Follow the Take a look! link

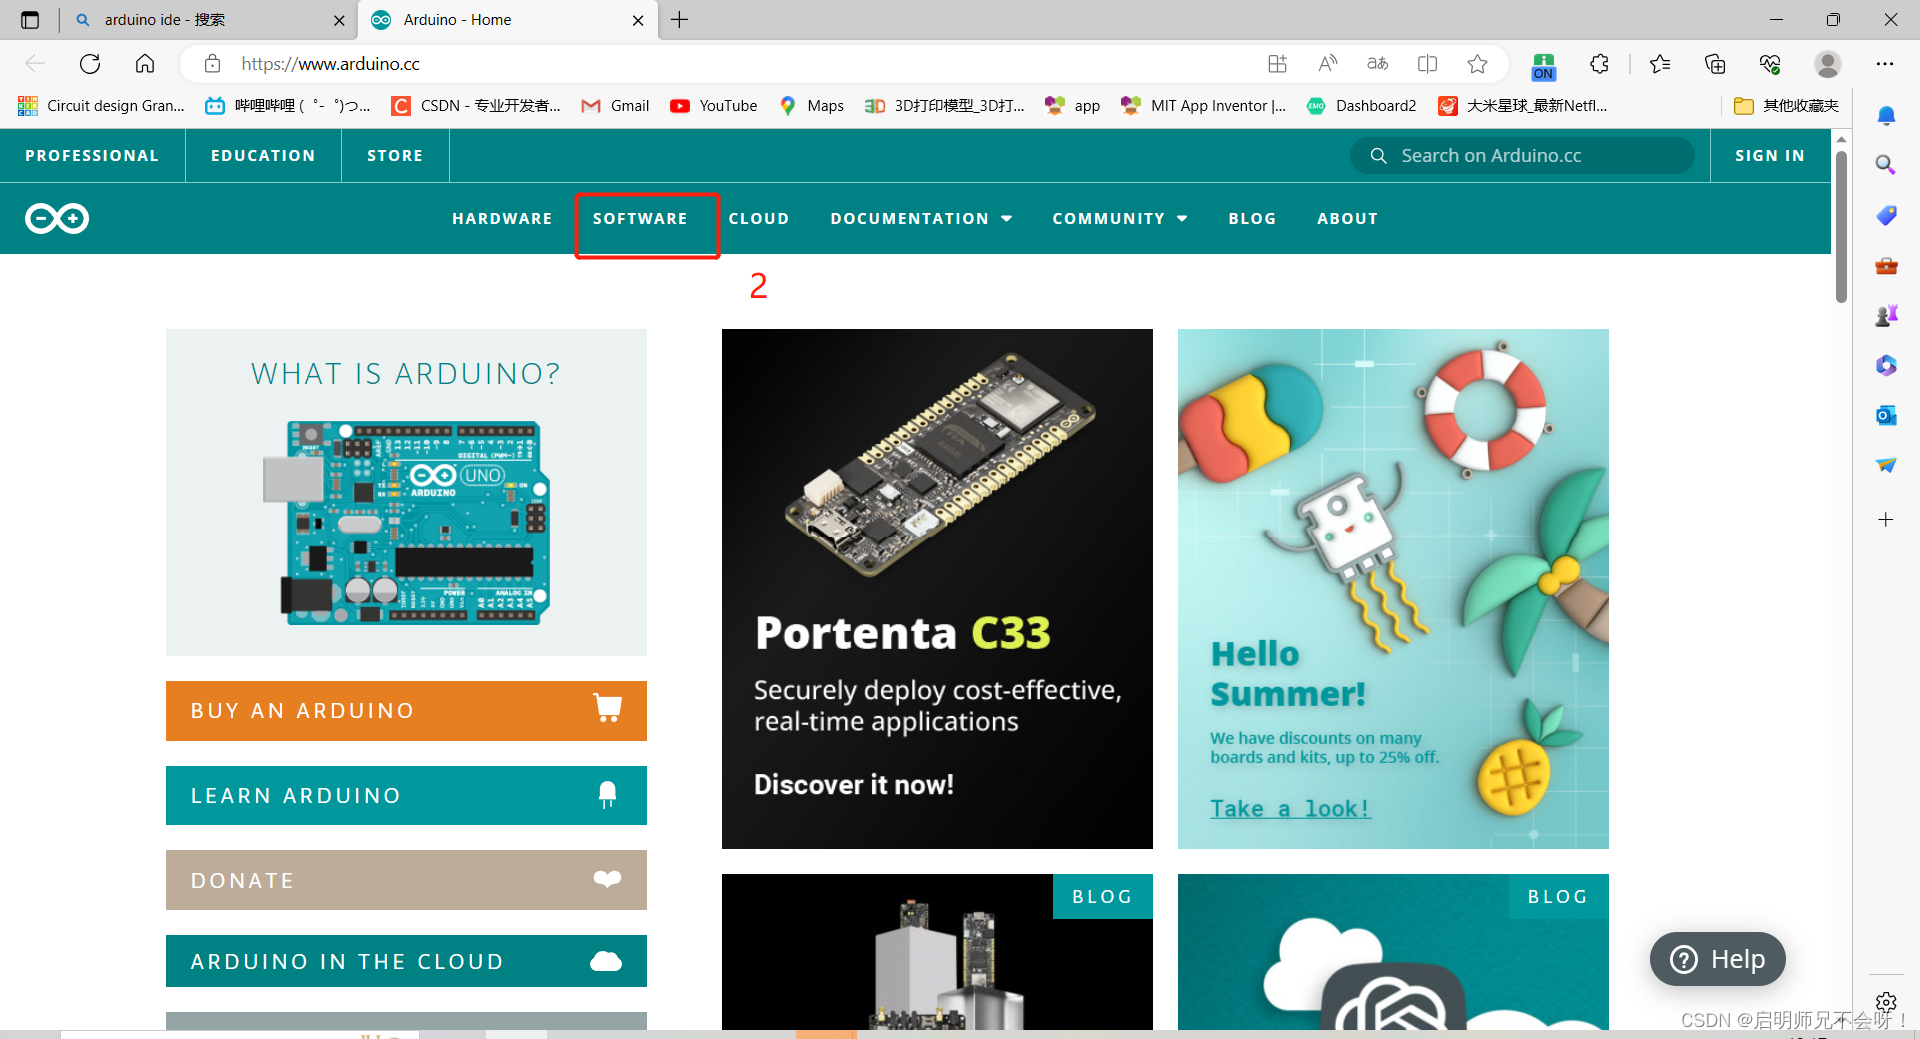pos(1290,808)
